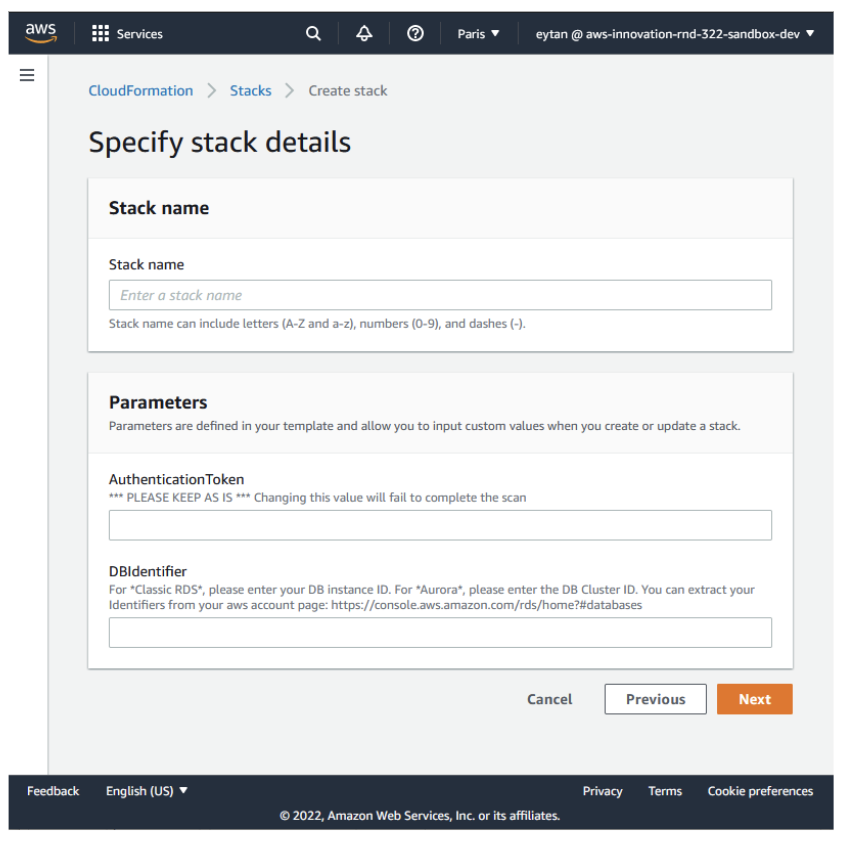842x850 pixels.
Task: Open the Paris region dropdown
Action: [x=478, y=34]
